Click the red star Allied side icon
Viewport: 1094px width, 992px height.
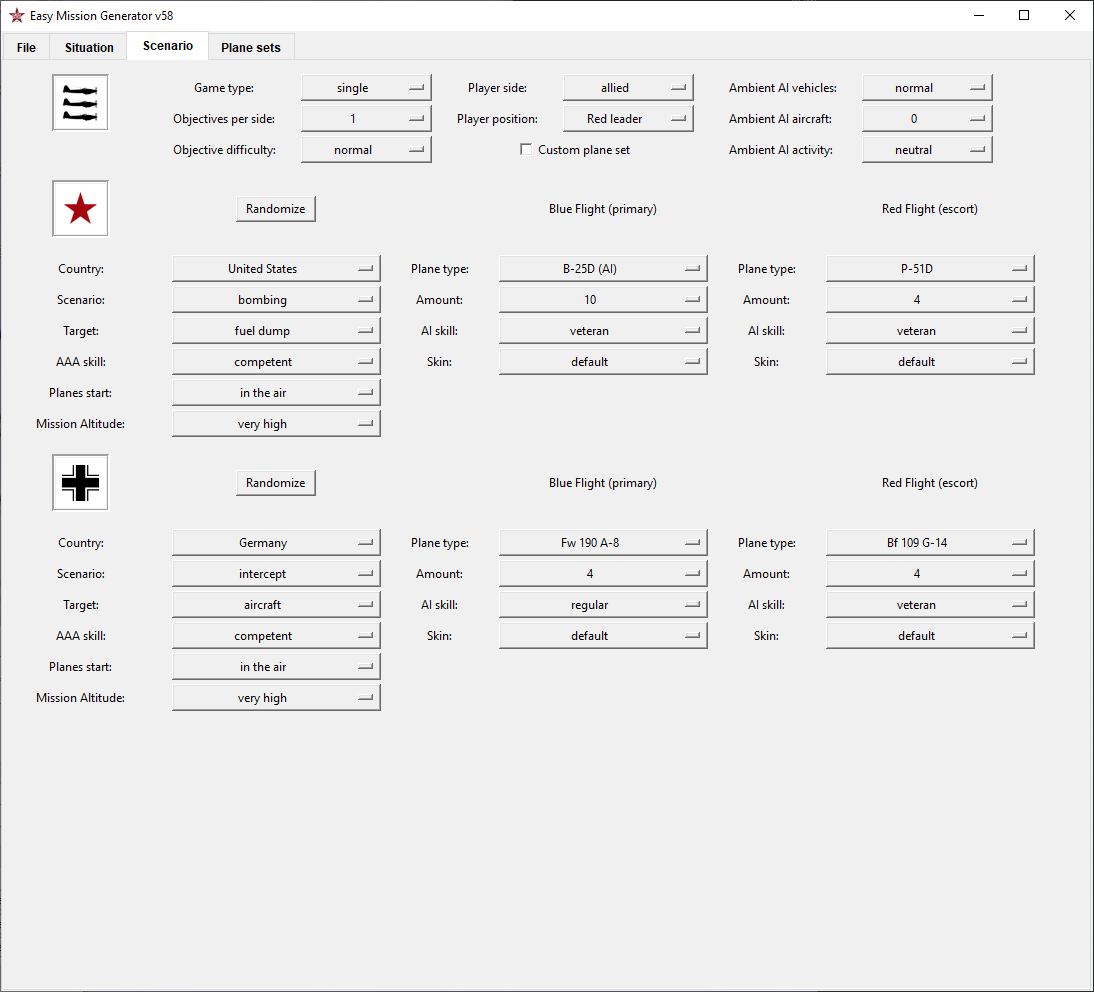80,209
